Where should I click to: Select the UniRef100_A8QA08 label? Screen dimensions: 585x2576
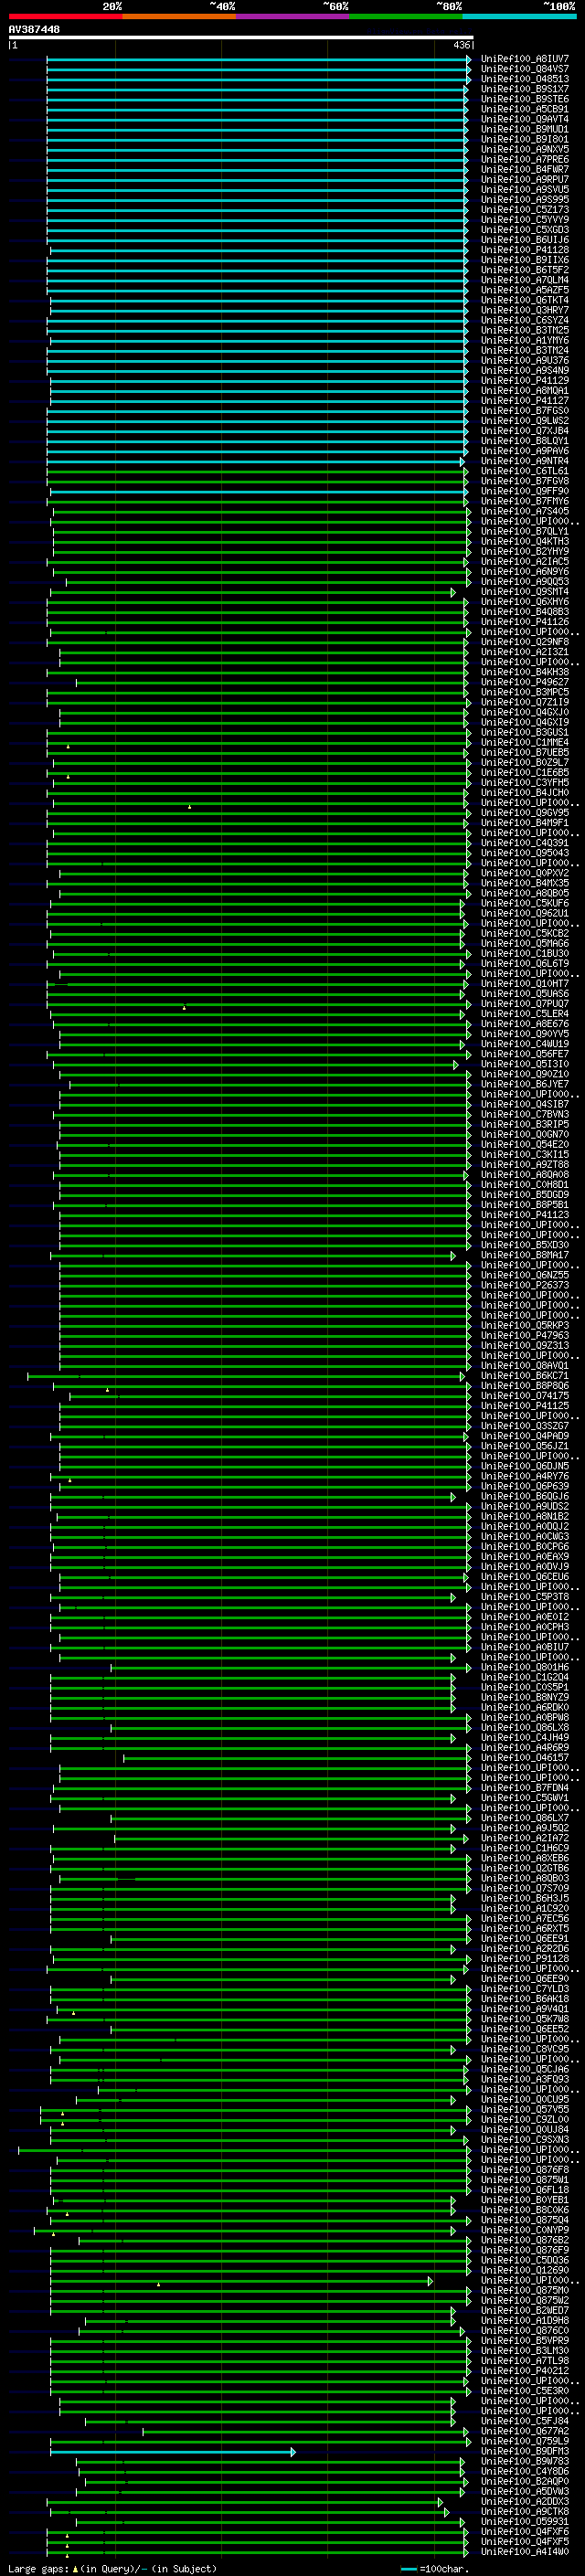point(524,1174)
